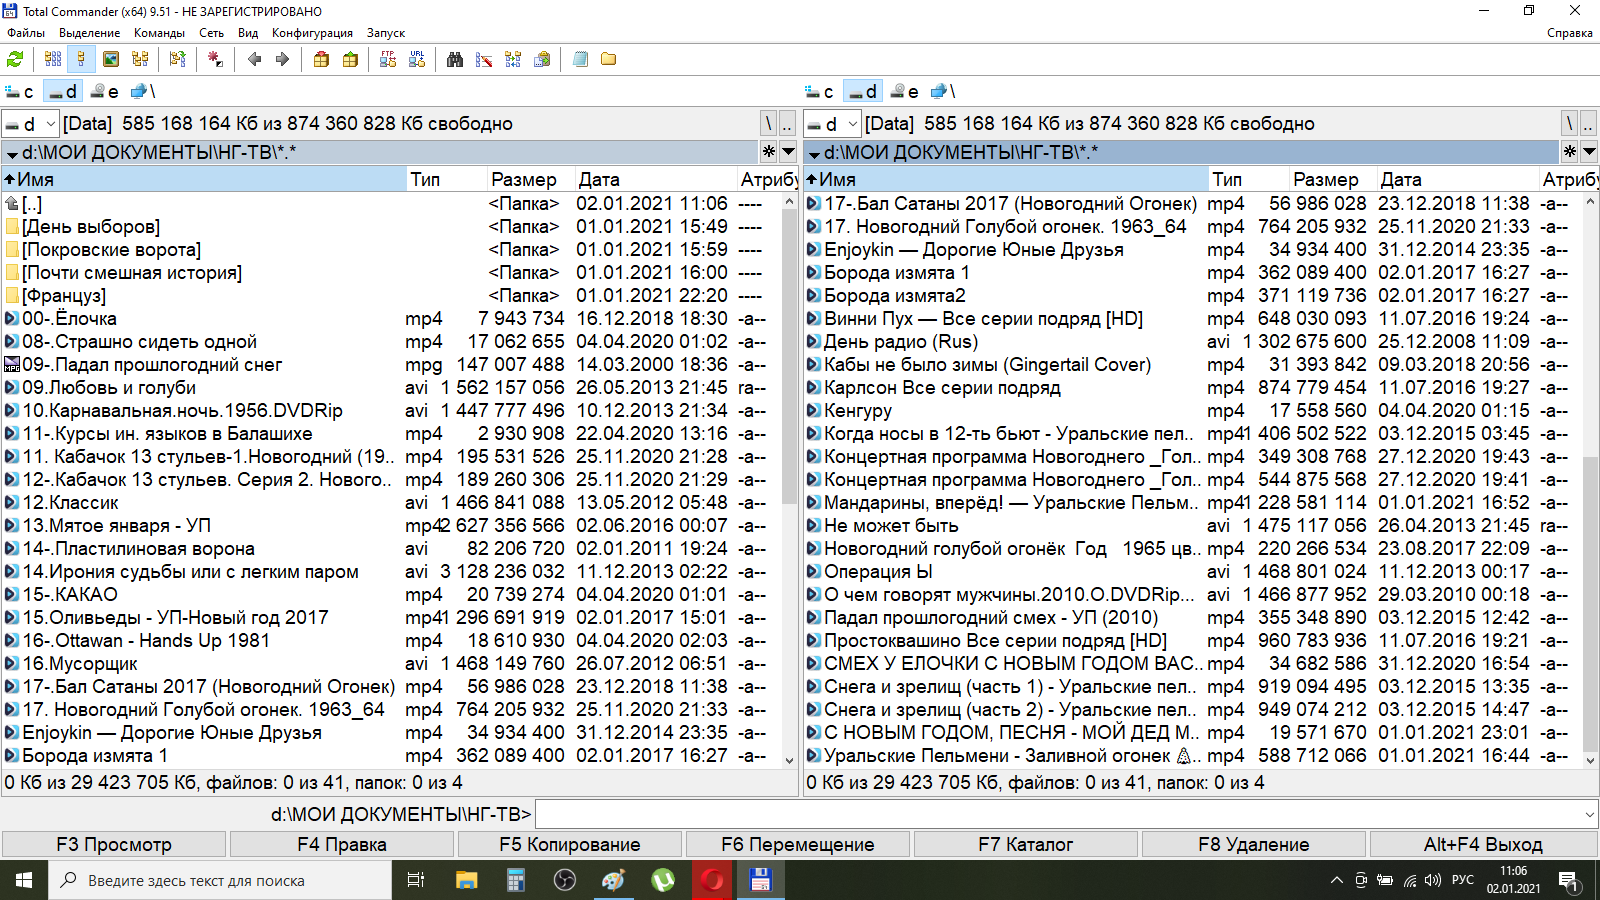Viewport: 1600px width, 900px height.
Task: Open the Сеть menu
Action: click(x=211, y=33)
